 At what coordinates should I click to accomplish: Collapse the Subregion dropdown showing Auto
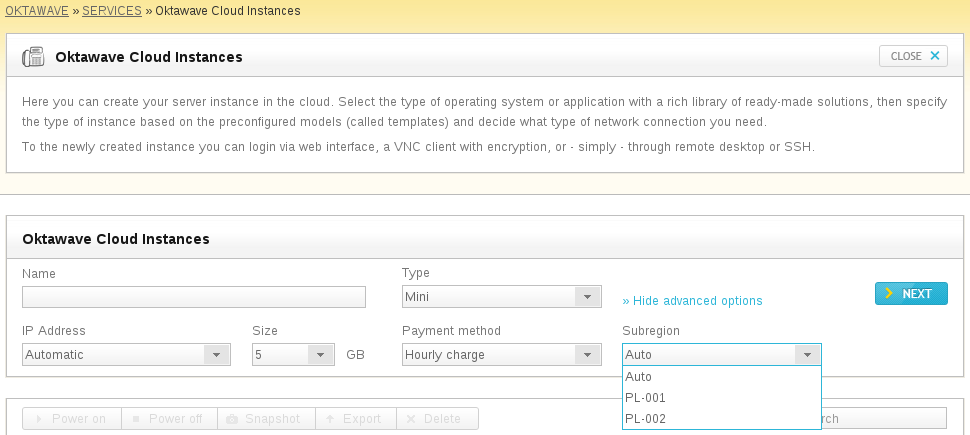tap(722, 355)
